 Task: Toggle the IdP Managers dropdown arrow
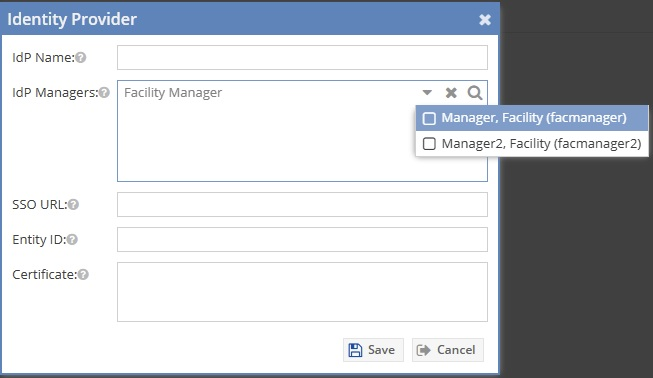(x=427, y=92)
